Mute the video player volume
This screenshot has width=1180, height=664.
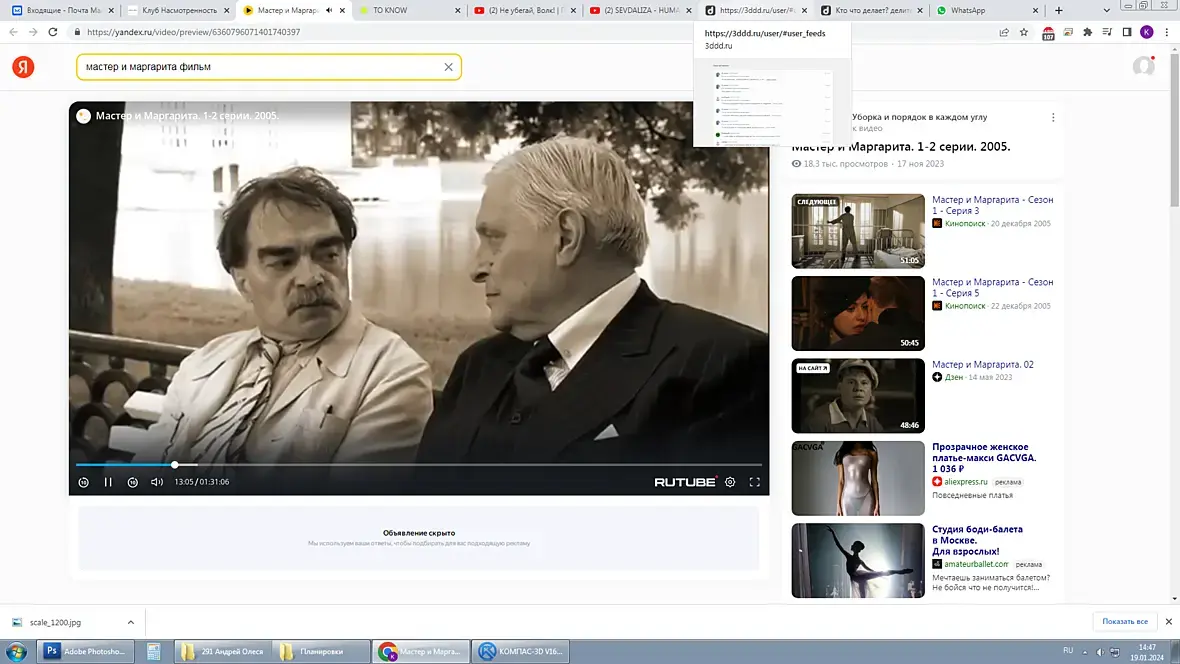[x=157, y=482]
